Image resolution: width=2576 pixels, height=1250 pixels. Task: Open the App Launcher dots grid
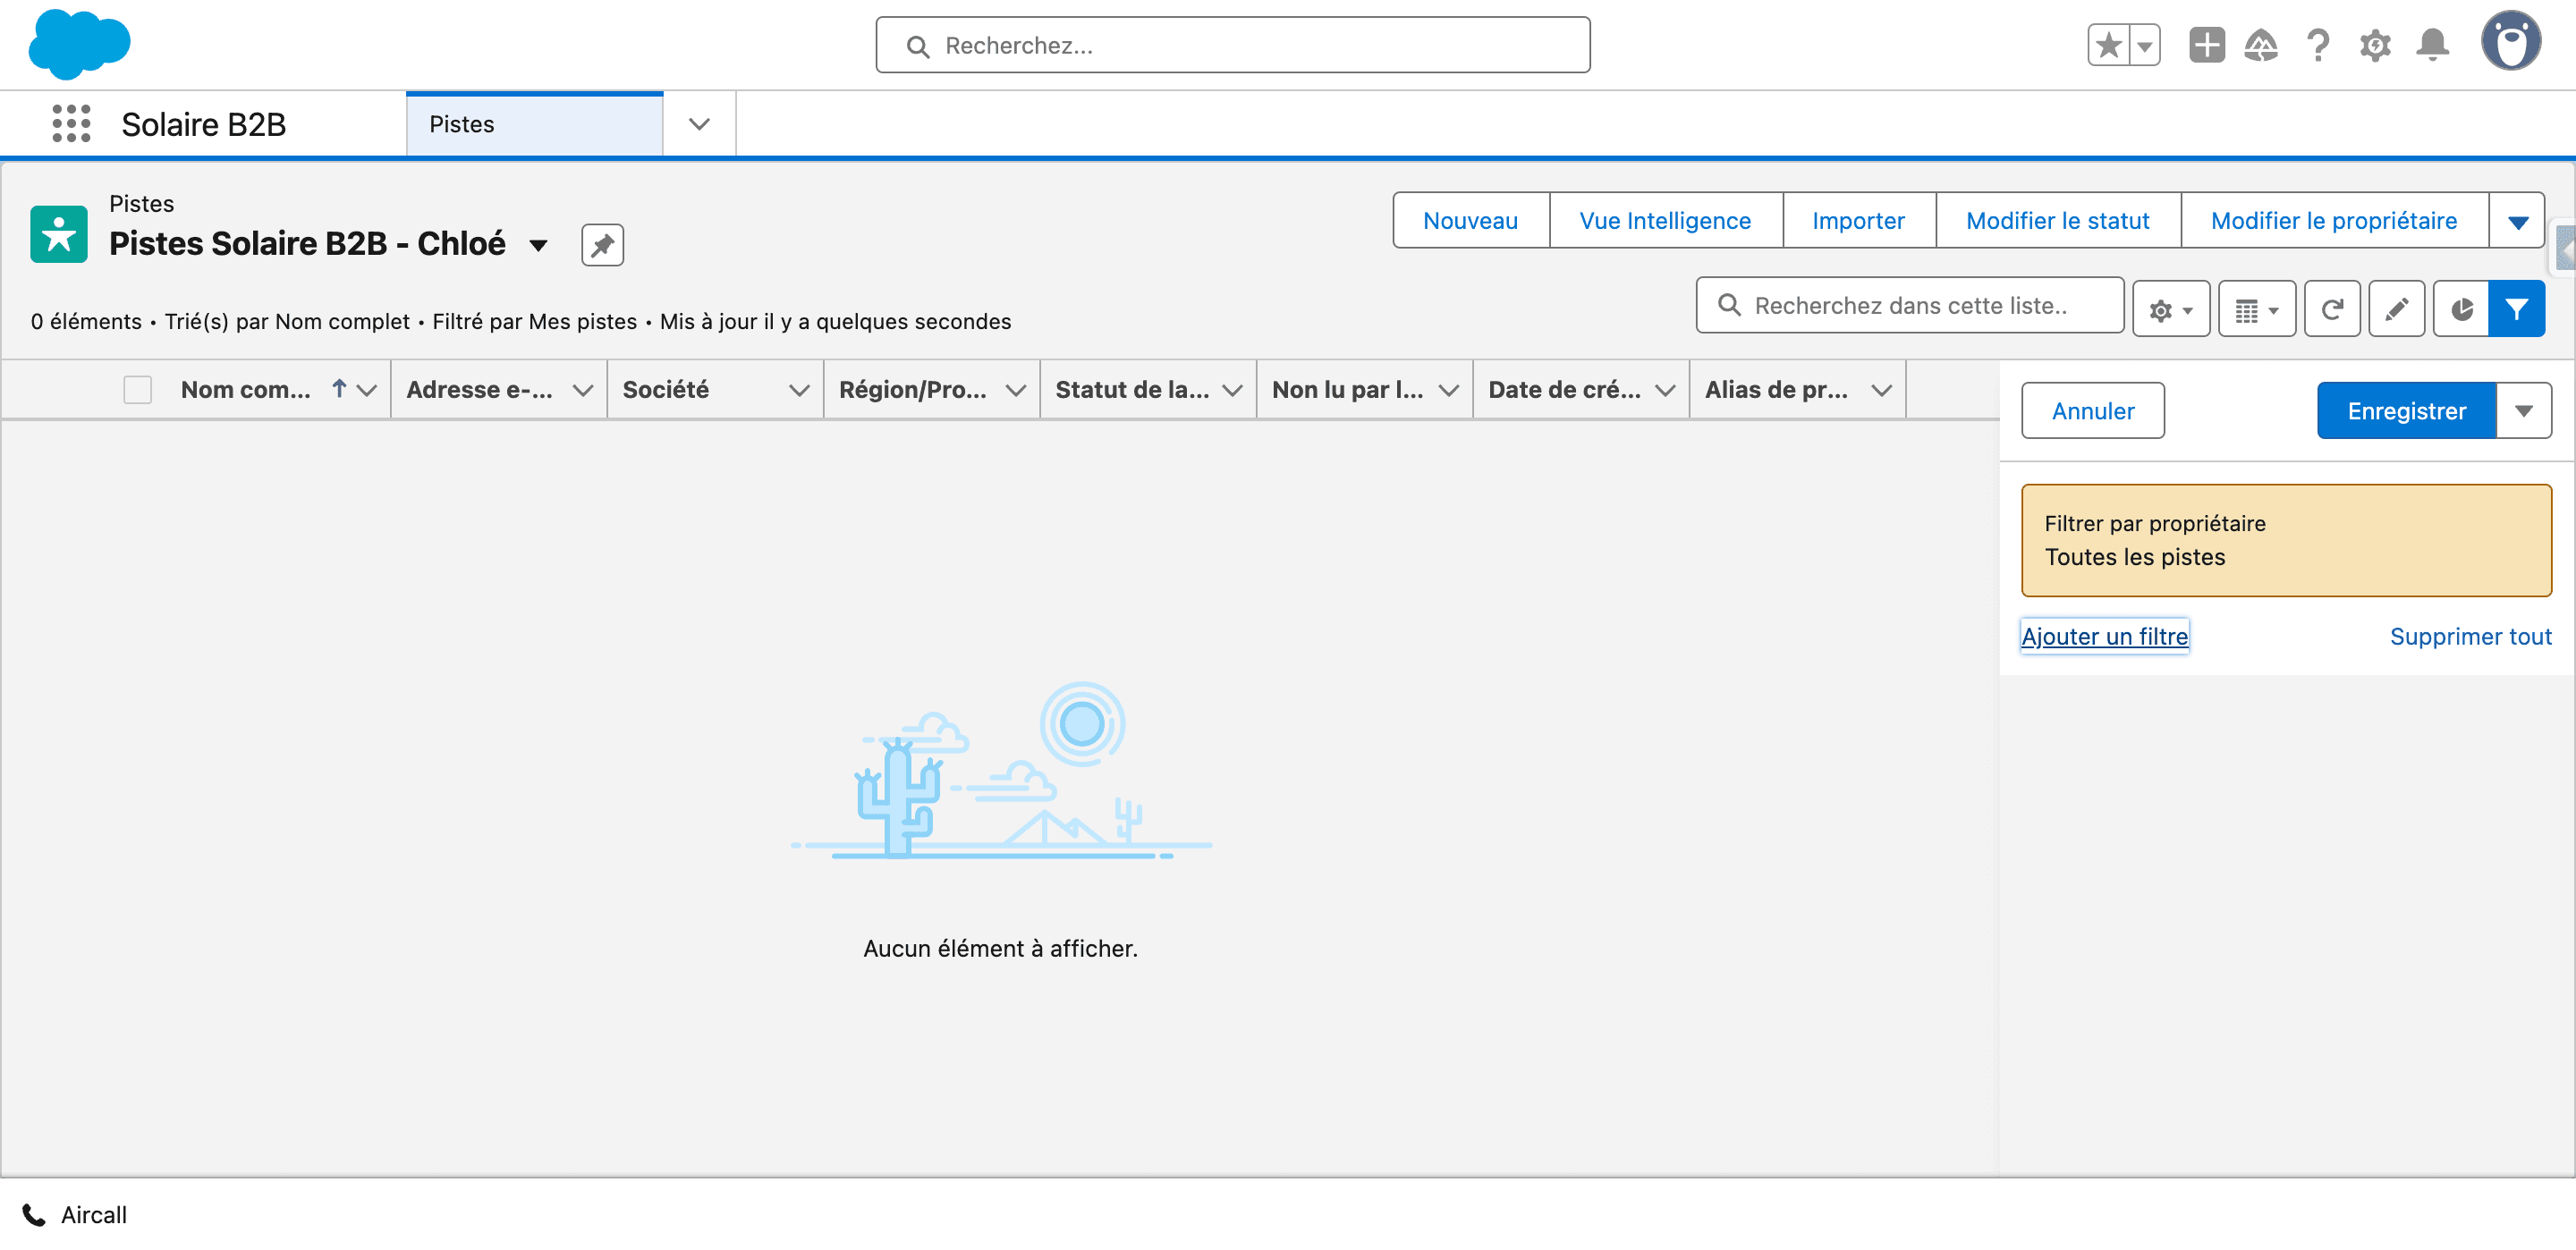pyautogui.click(x=71, y=124)
